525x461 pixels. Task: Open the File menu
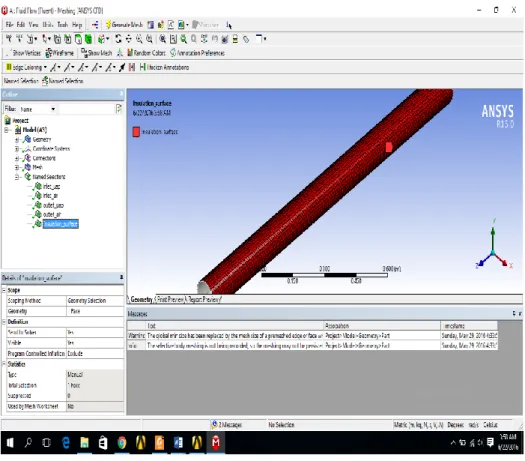click(9, 25)
